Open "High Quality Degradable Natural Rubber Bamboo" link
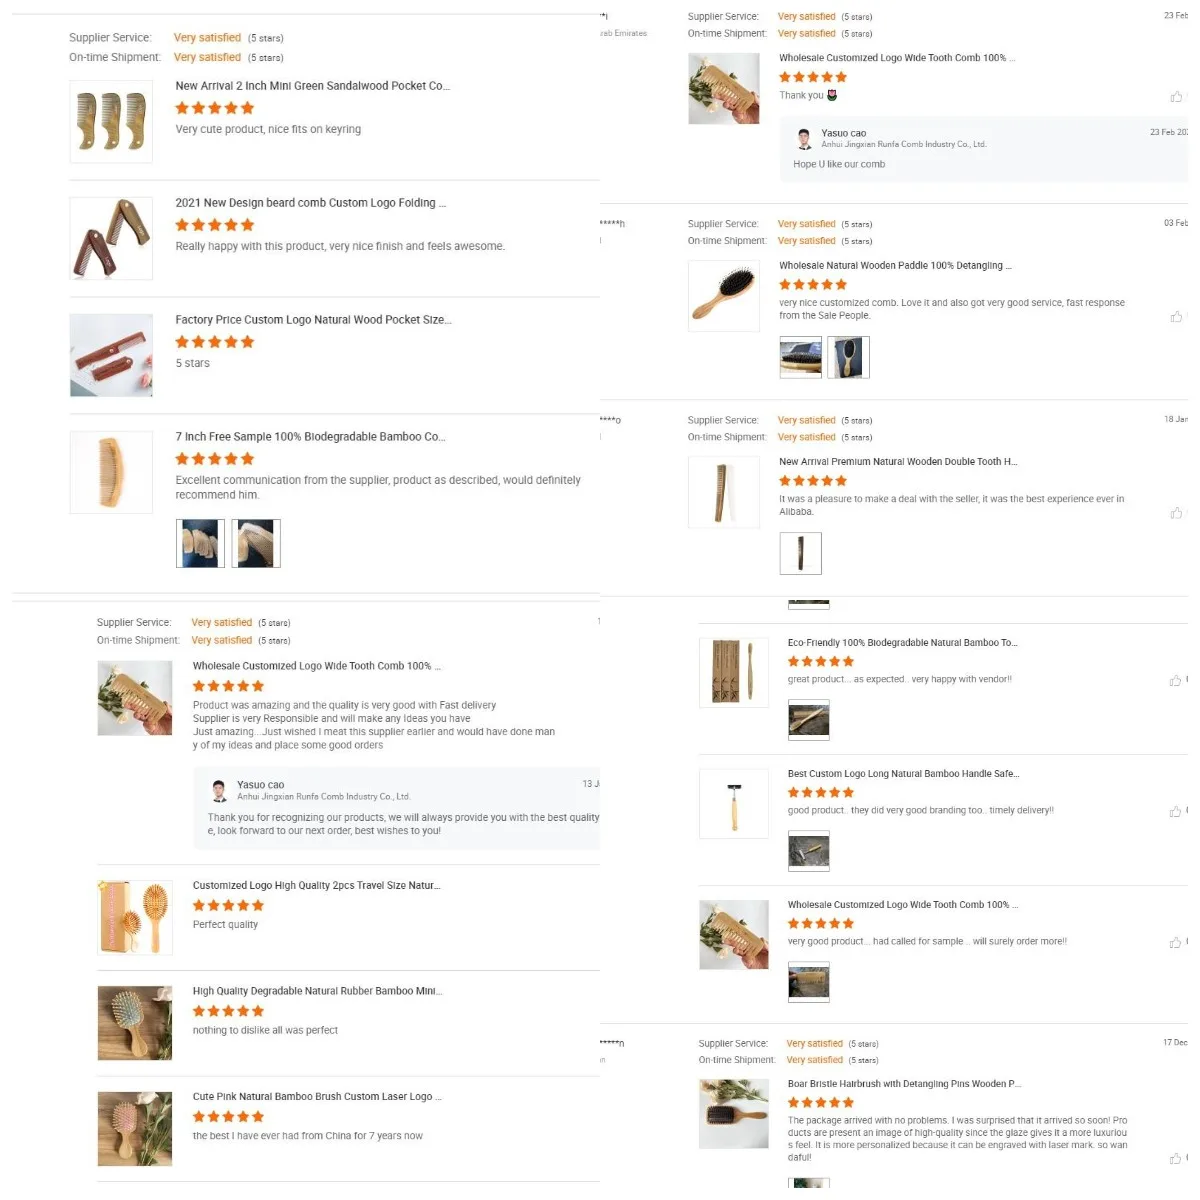This screenshot has width=1200, height=1200. (x=317, y=991)
